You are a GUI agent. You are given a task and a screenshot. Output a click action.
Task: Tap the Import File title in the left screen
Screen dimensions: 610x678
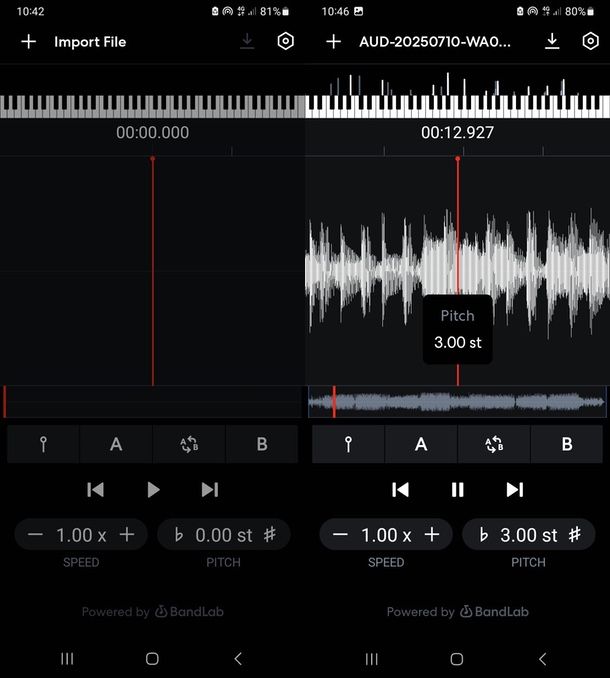(x=90, y=42)
